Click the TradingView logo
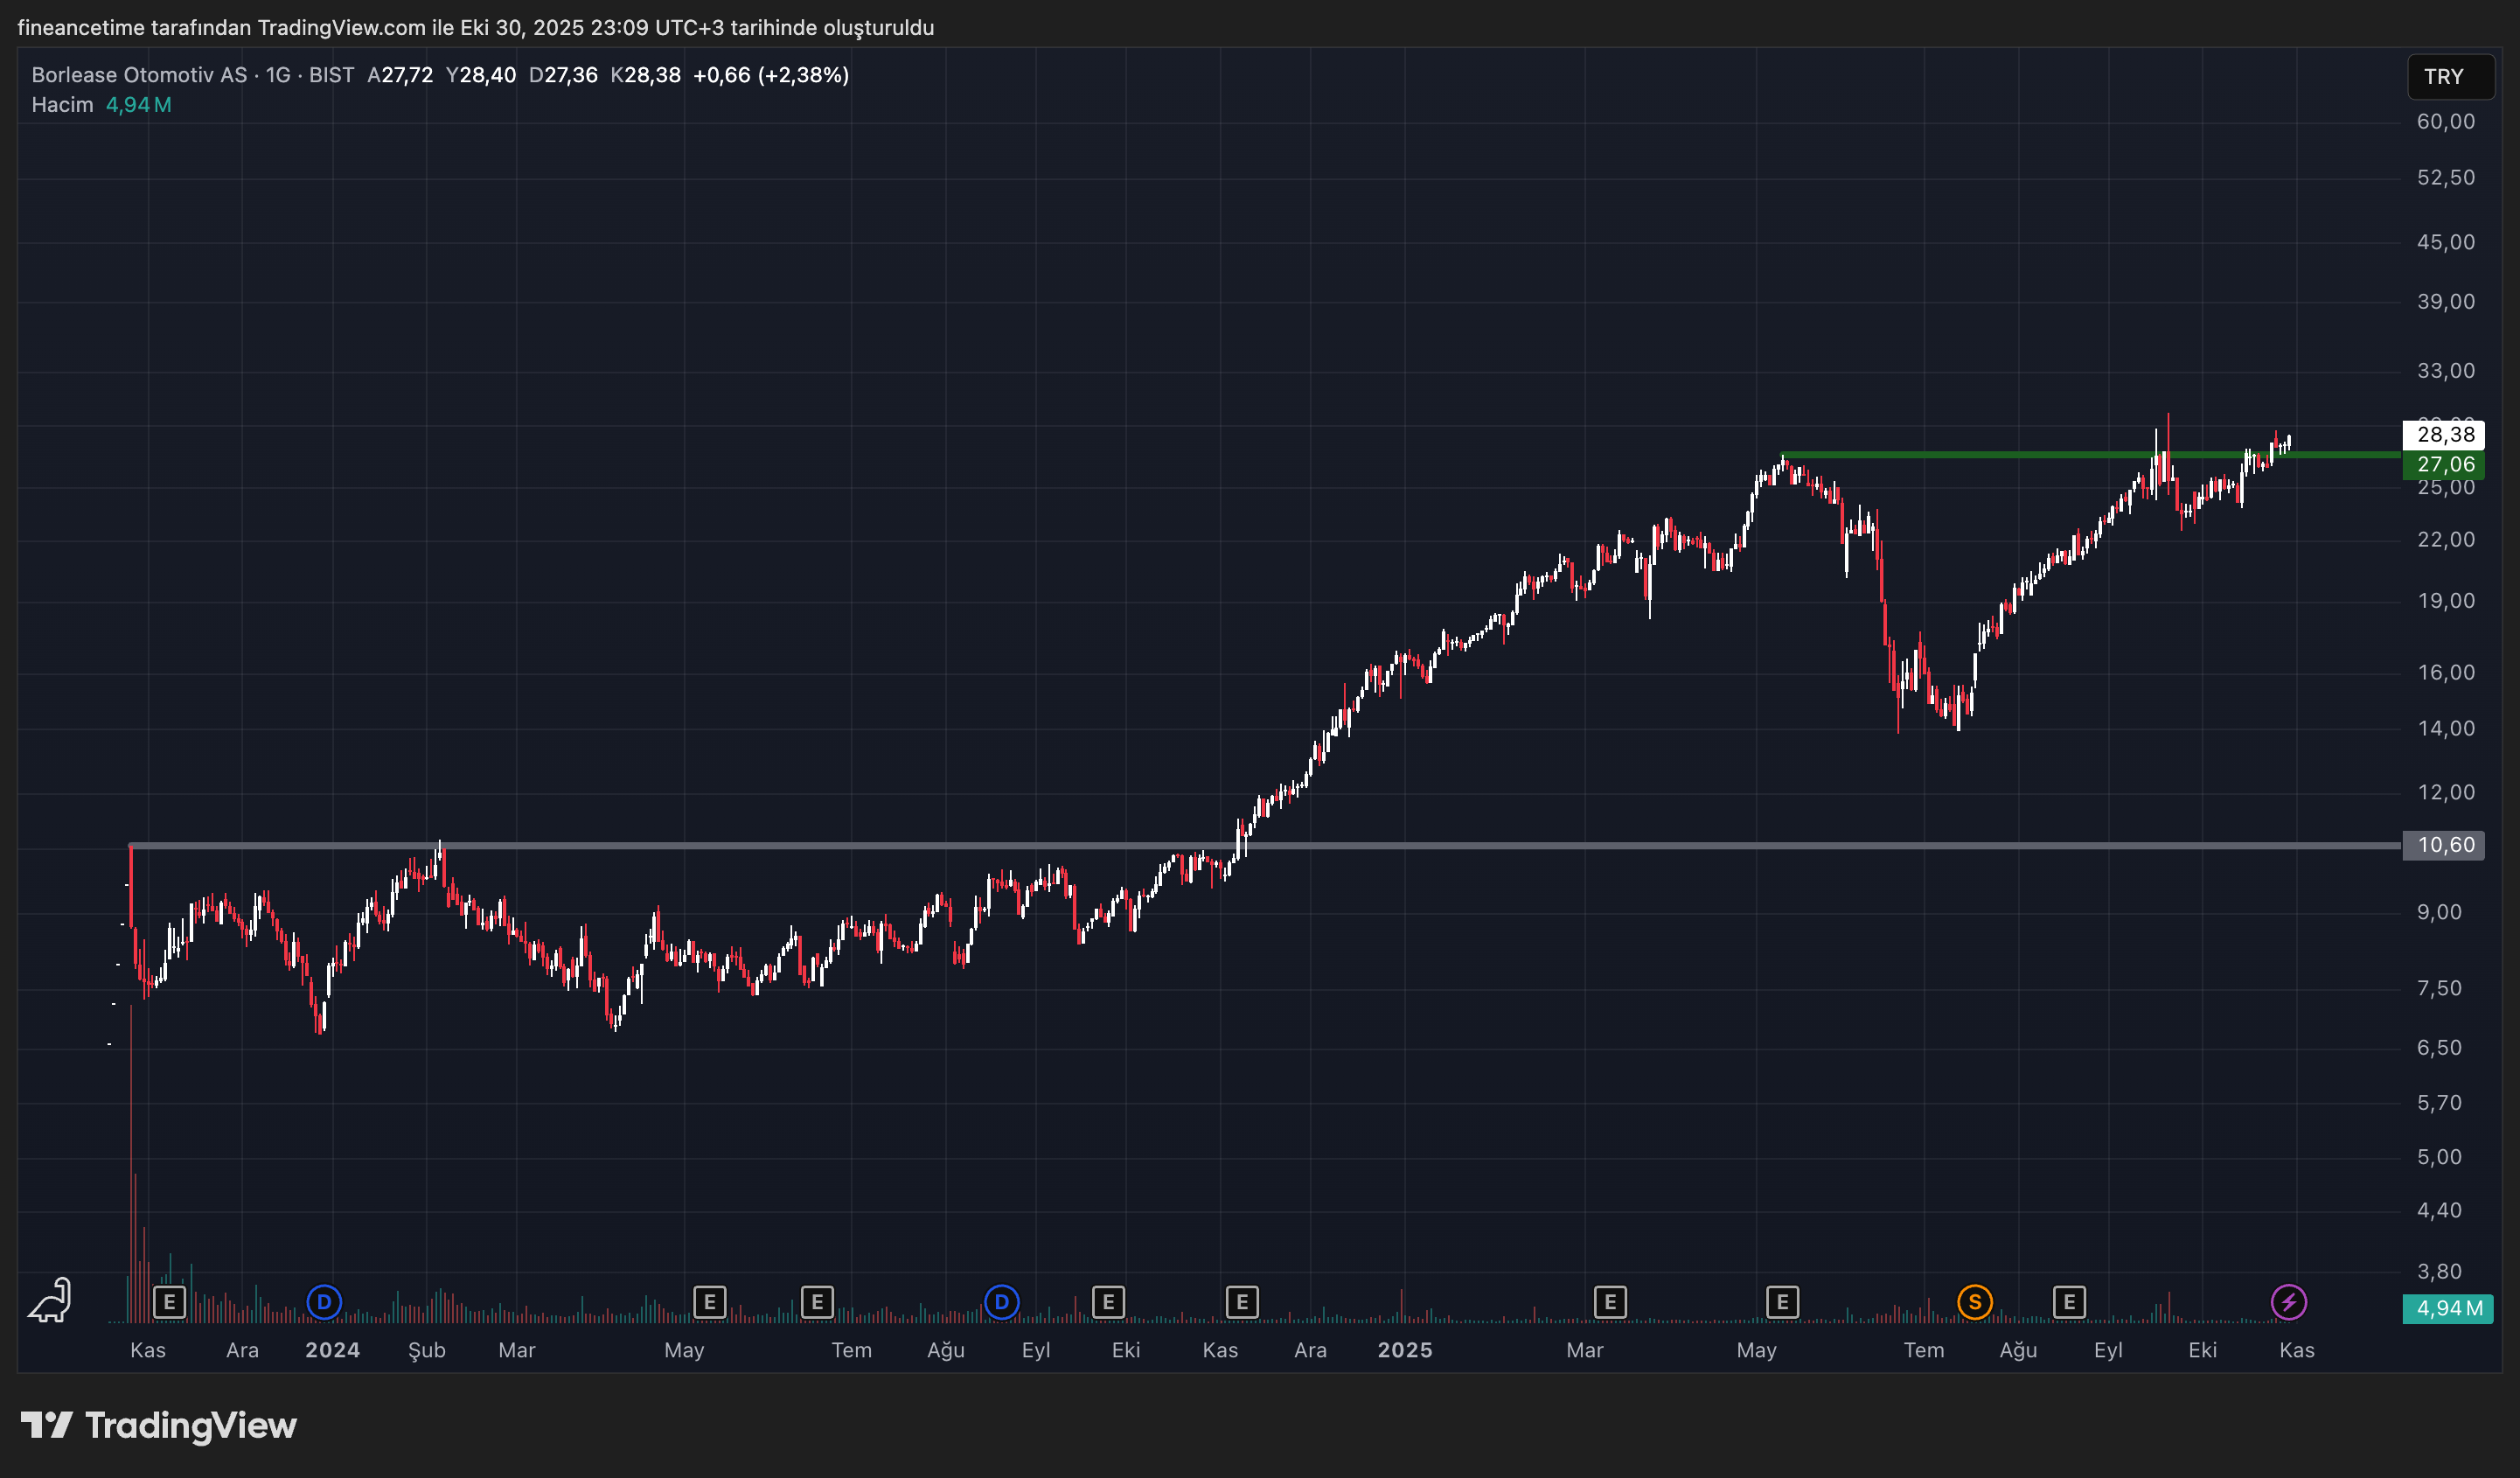The image size is (2520, 1478). coord(159,1425)
